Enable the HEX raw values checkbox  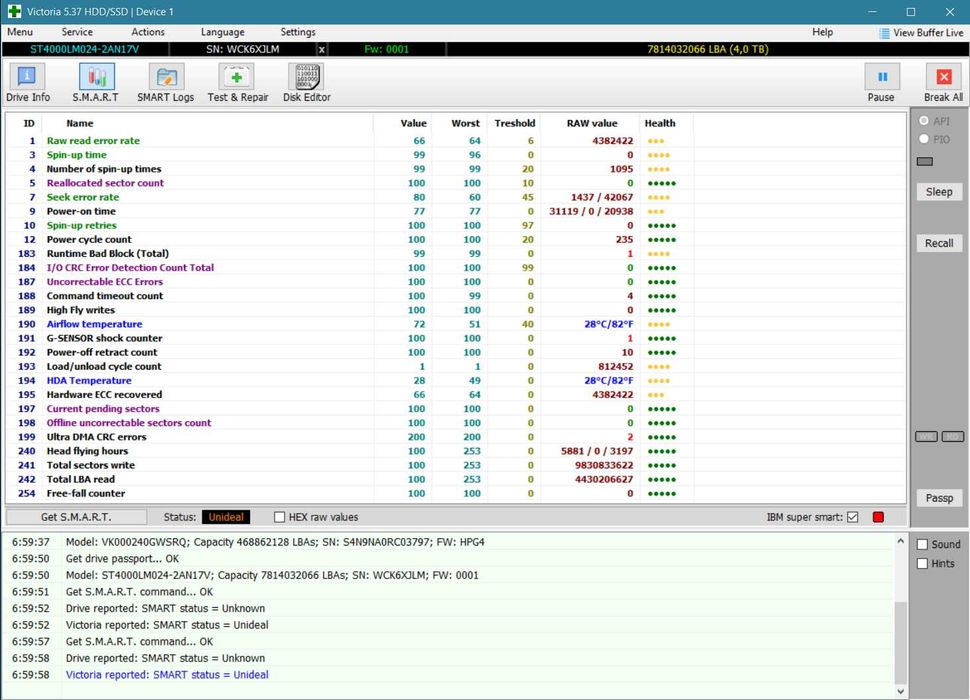click(280, 517)
